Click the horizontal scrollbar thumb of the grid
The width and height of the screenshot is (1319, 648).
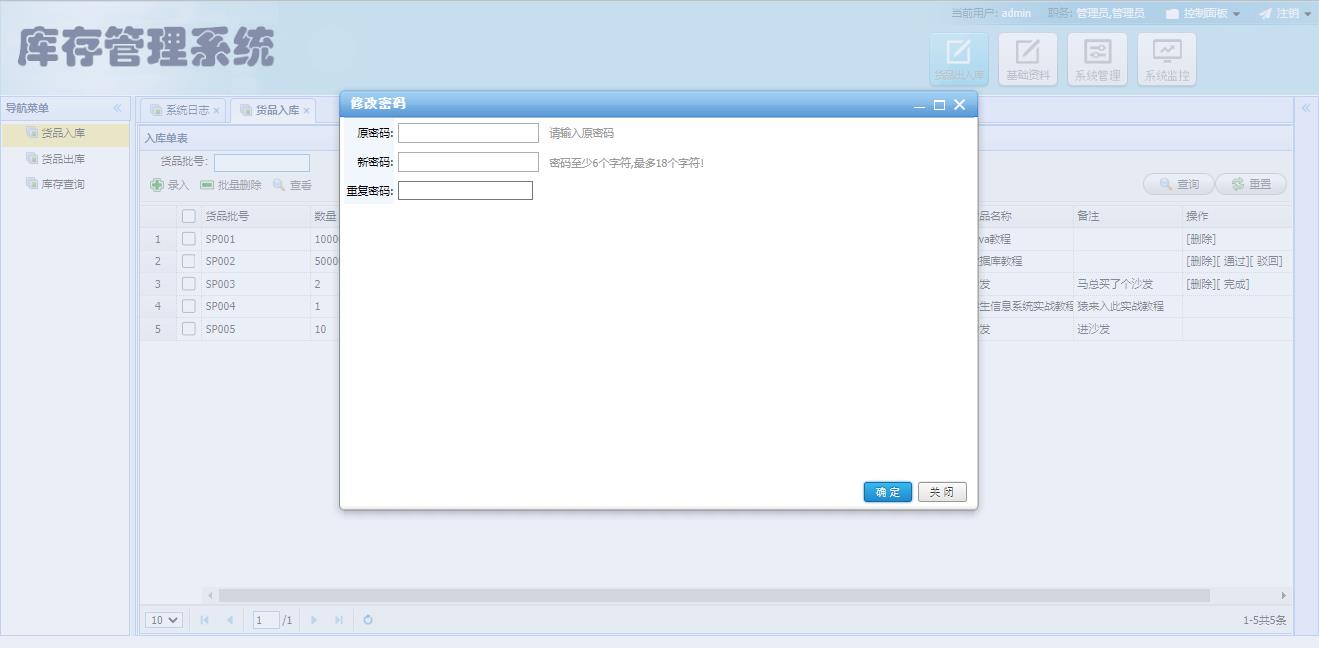pos(714,595)
